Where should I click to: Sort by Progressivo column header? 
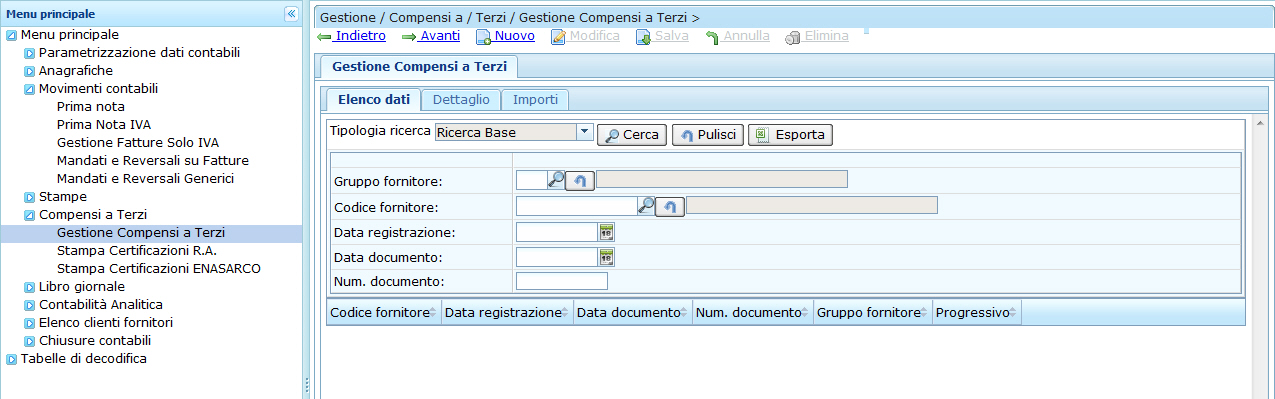click(976, 313)
